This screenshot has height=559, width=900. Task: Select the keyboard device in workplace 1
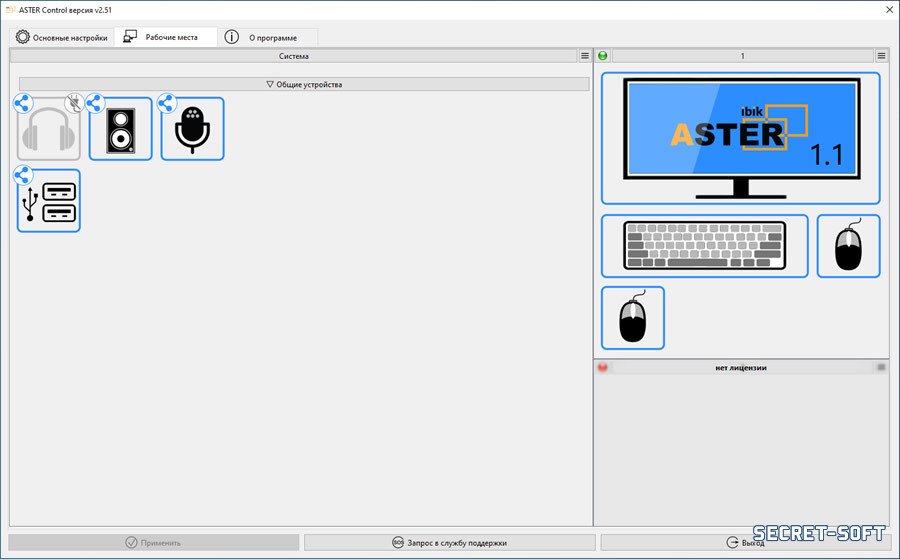(x=705, y=245)
